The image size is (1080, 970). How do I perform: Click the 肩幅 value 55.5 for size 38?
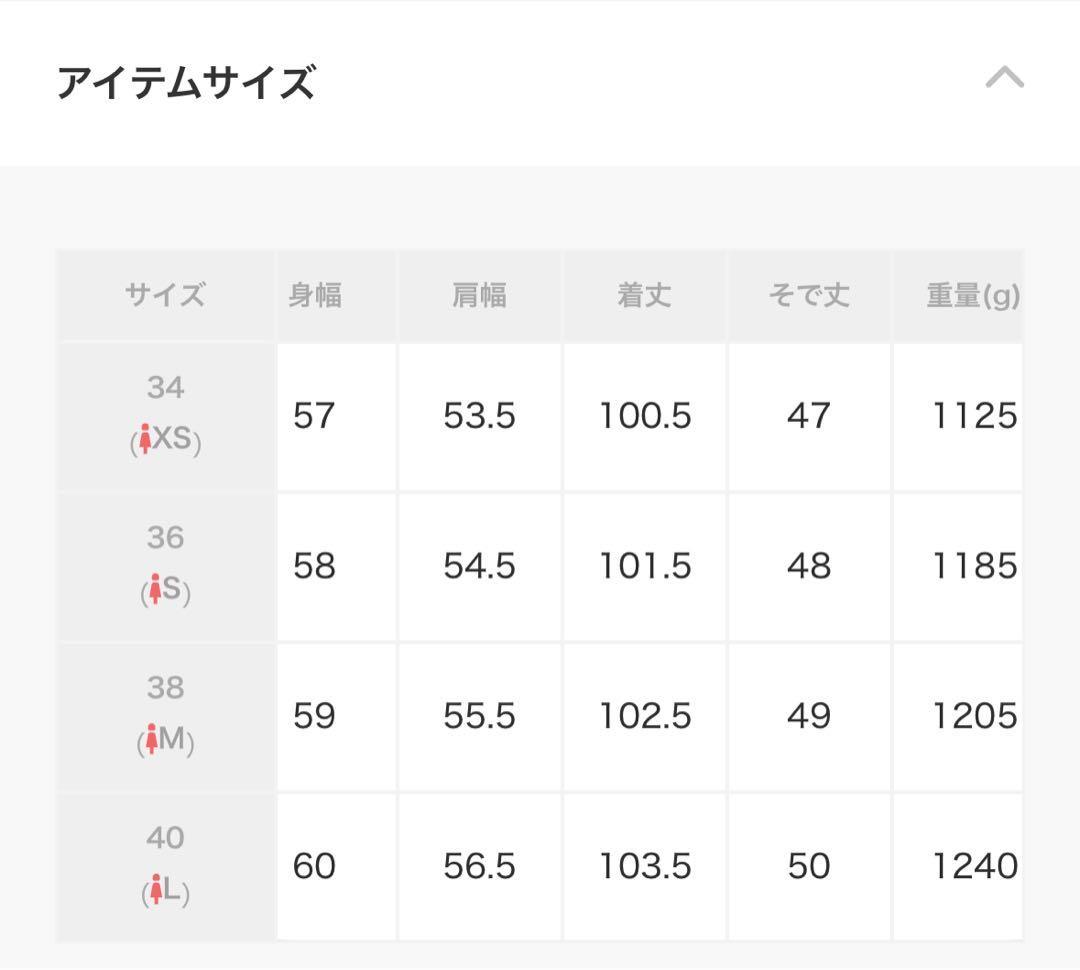(x=479, y=717)
